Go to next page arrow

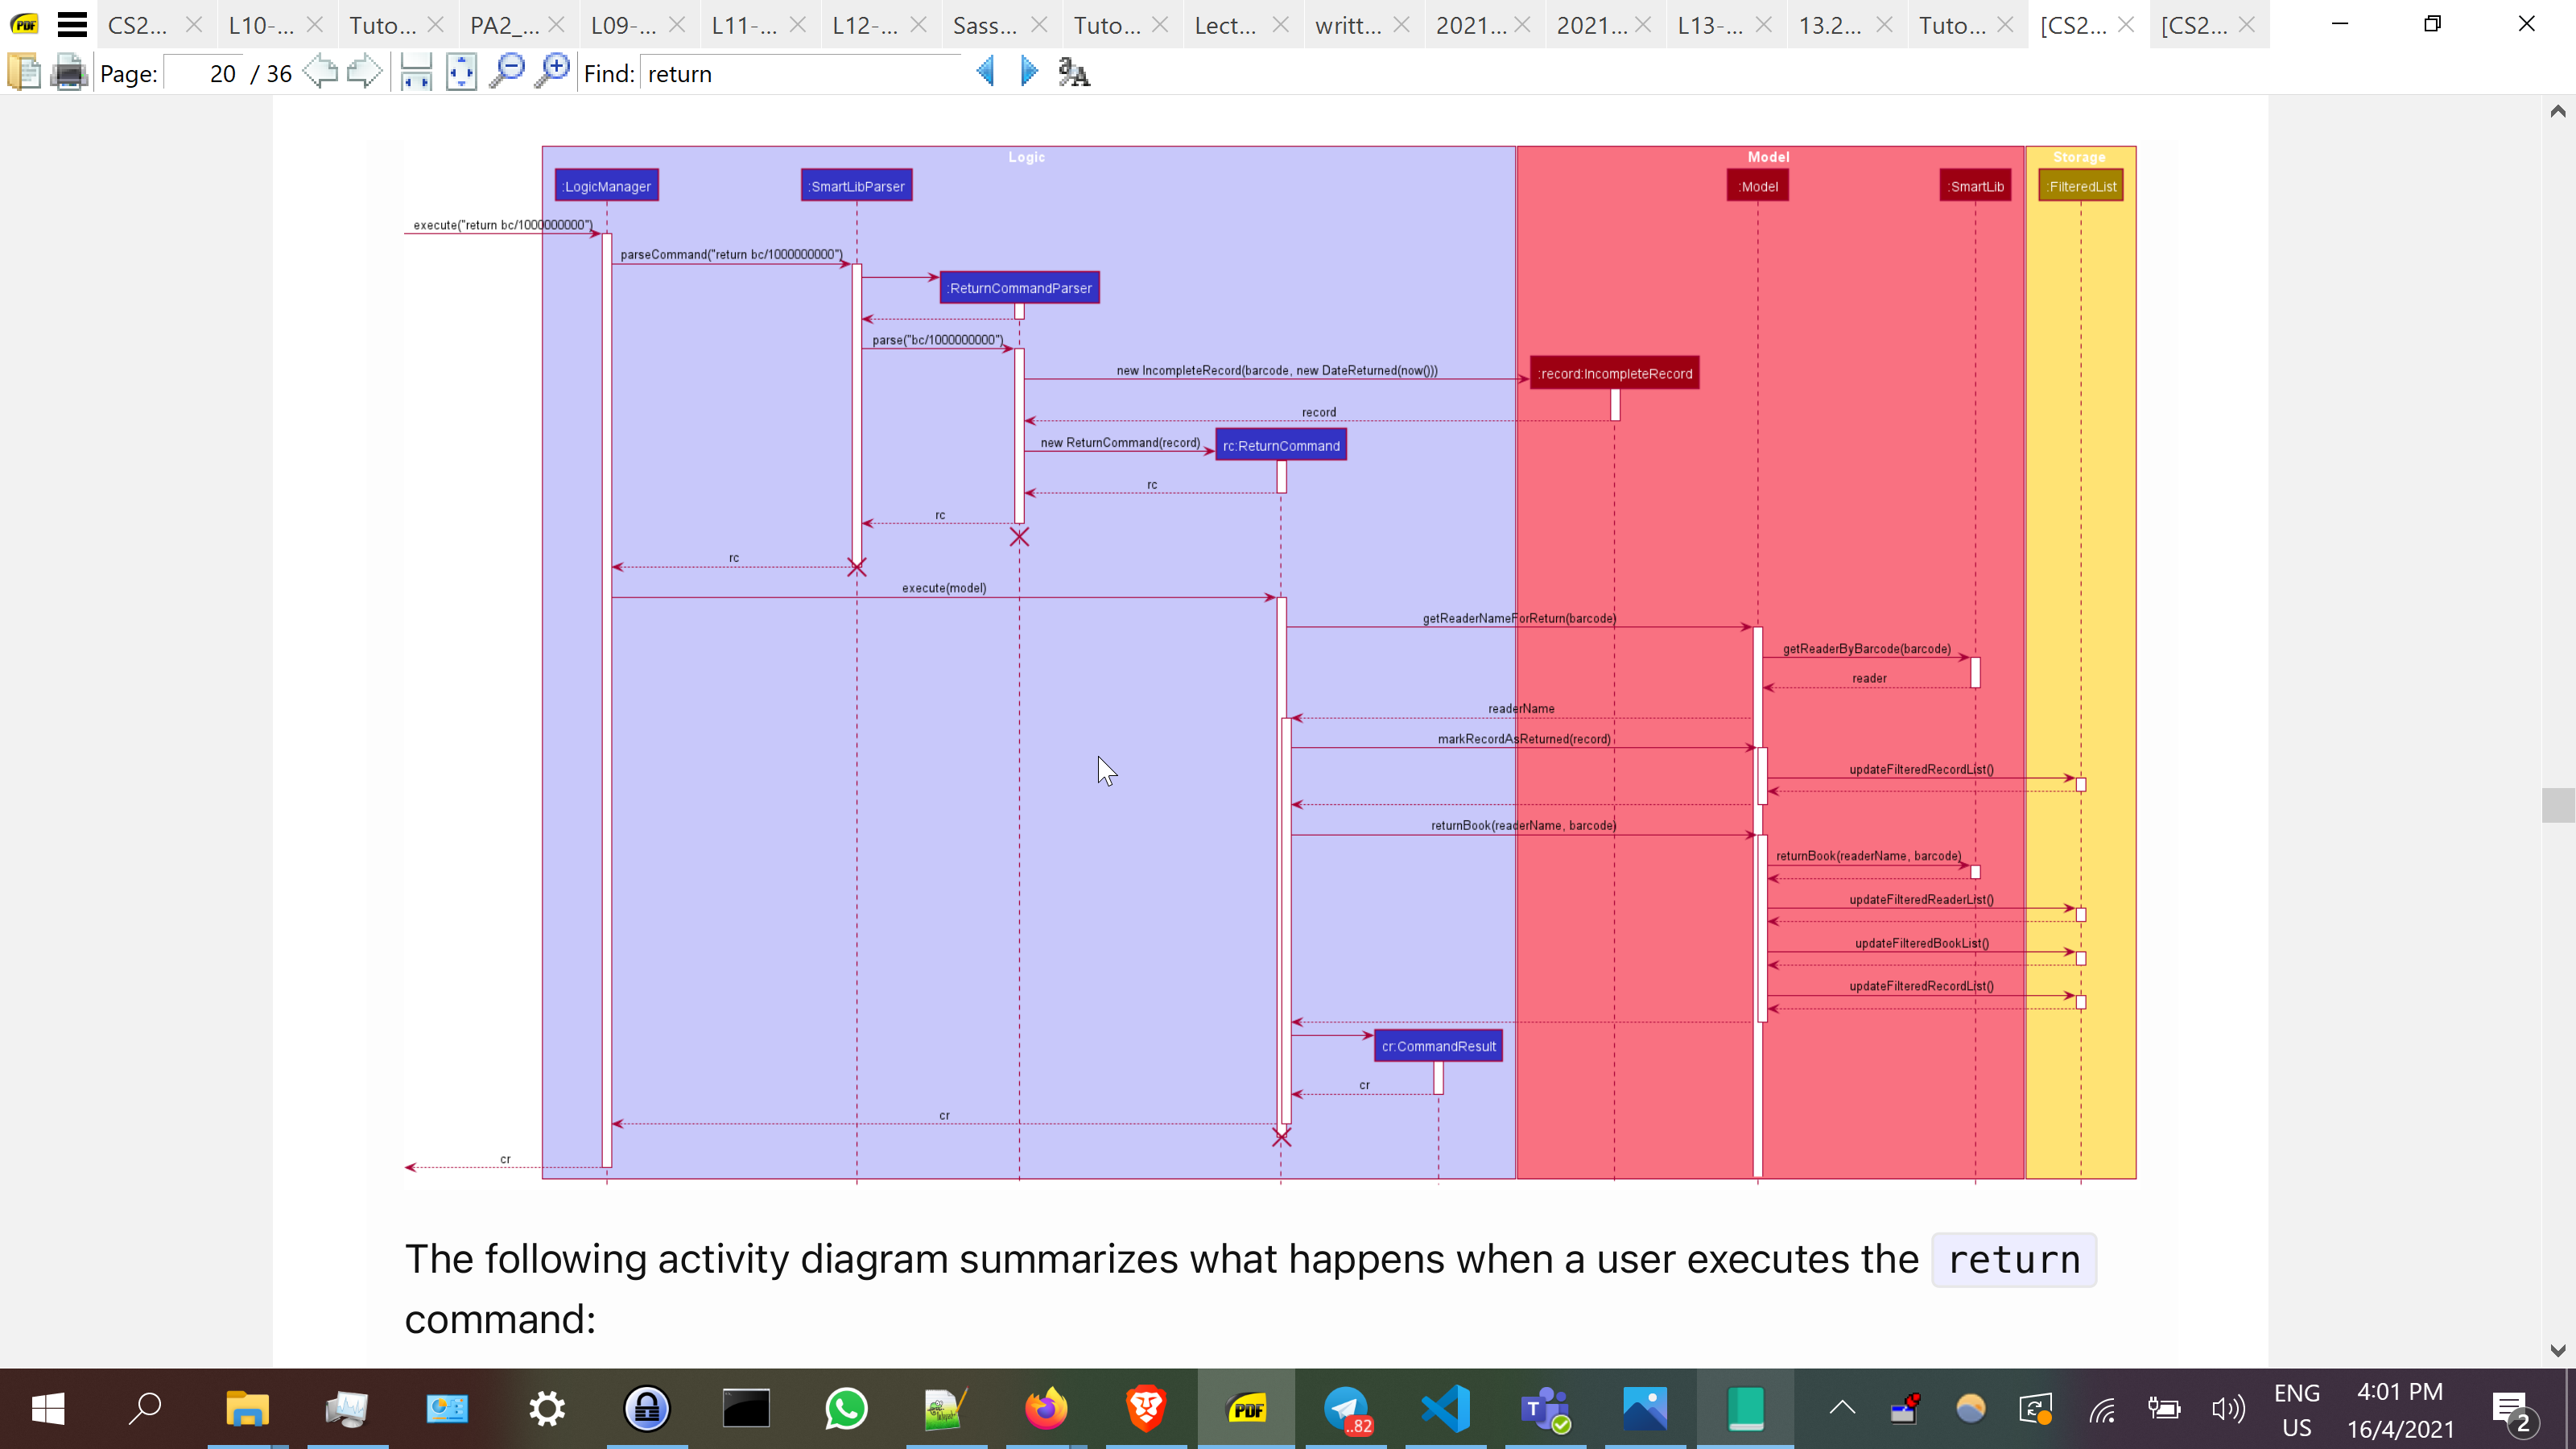tap(364, 72)
